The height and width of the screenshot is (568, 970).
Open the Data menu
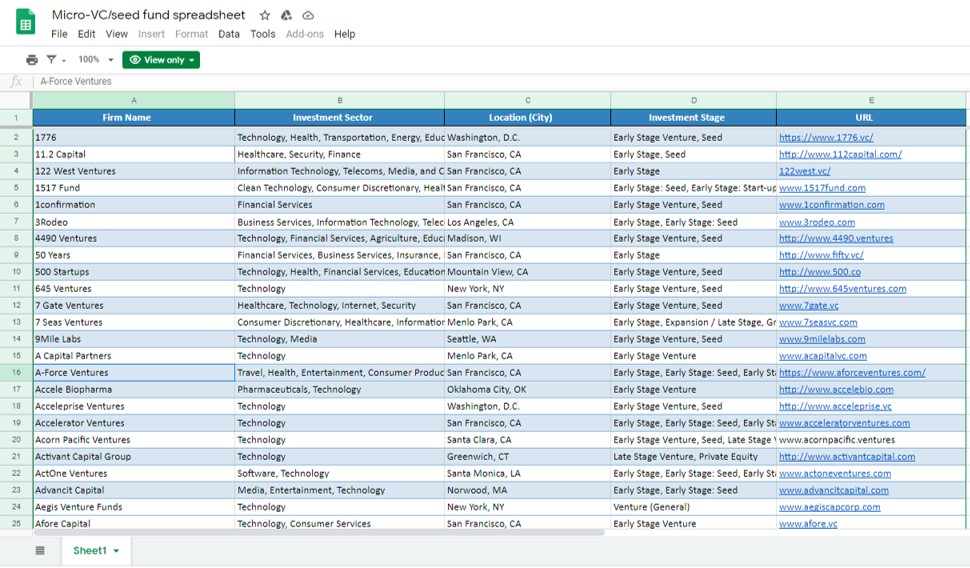229,34
